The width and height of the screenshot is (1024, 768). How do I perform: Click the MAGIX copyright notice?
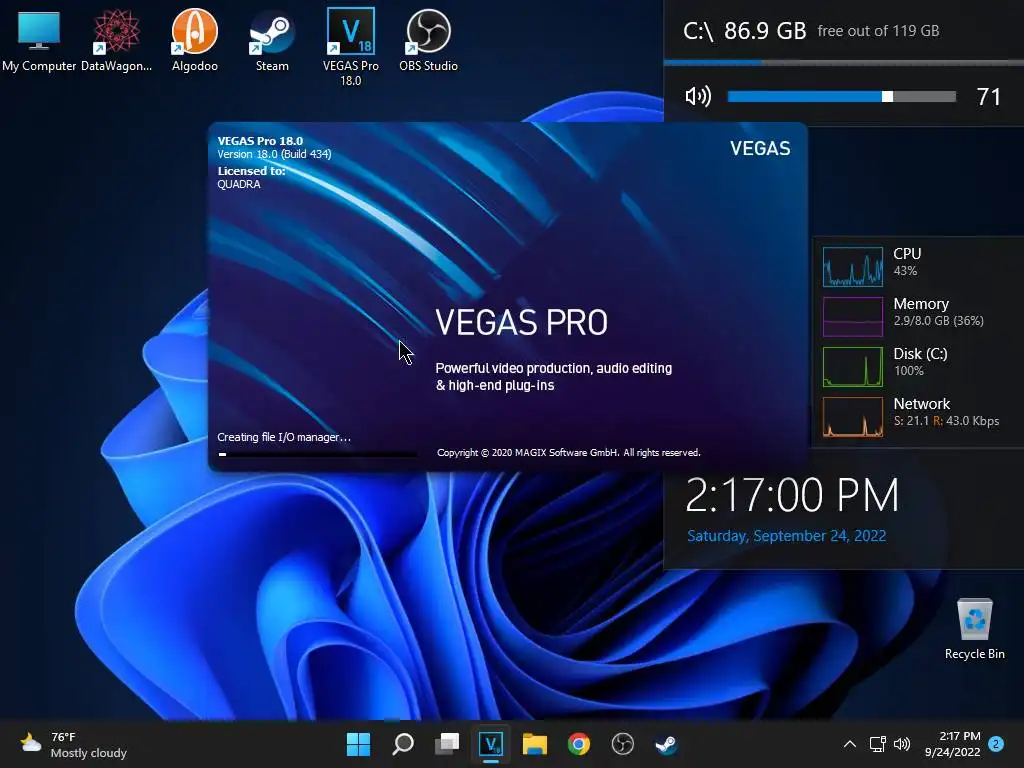click(569, 453)
